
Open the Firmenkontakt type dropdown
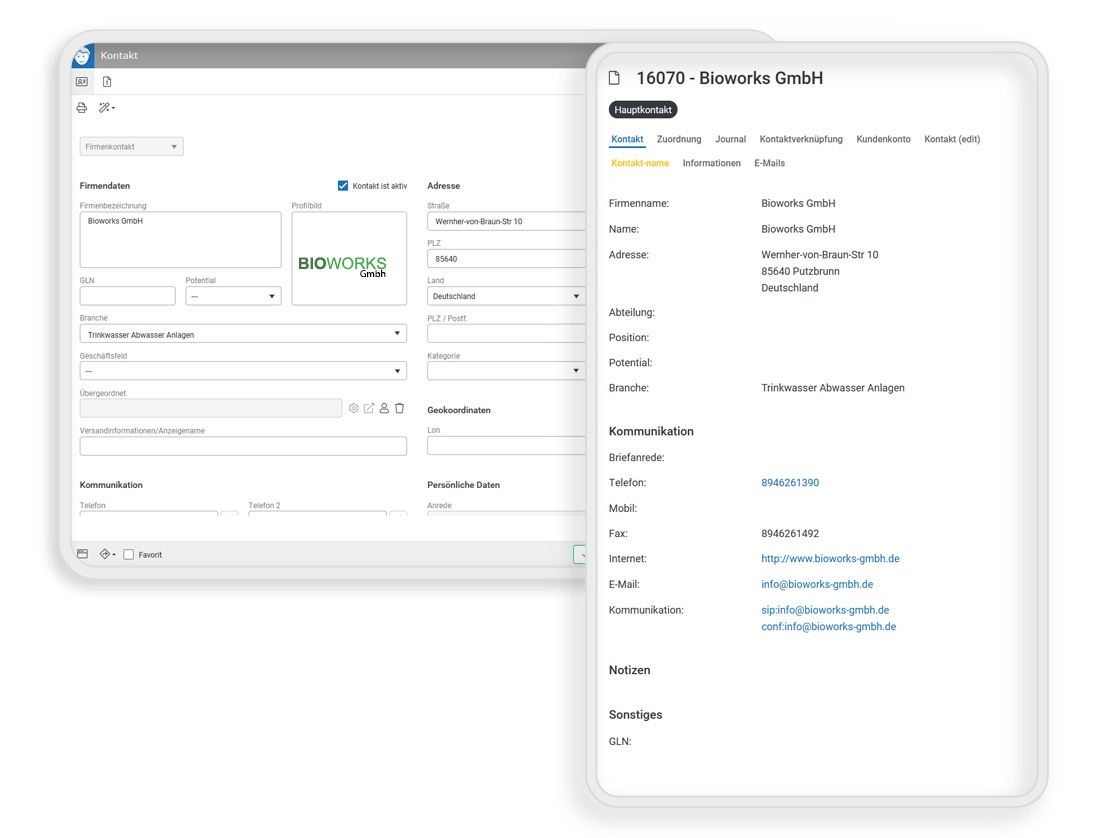pos(132,146)
